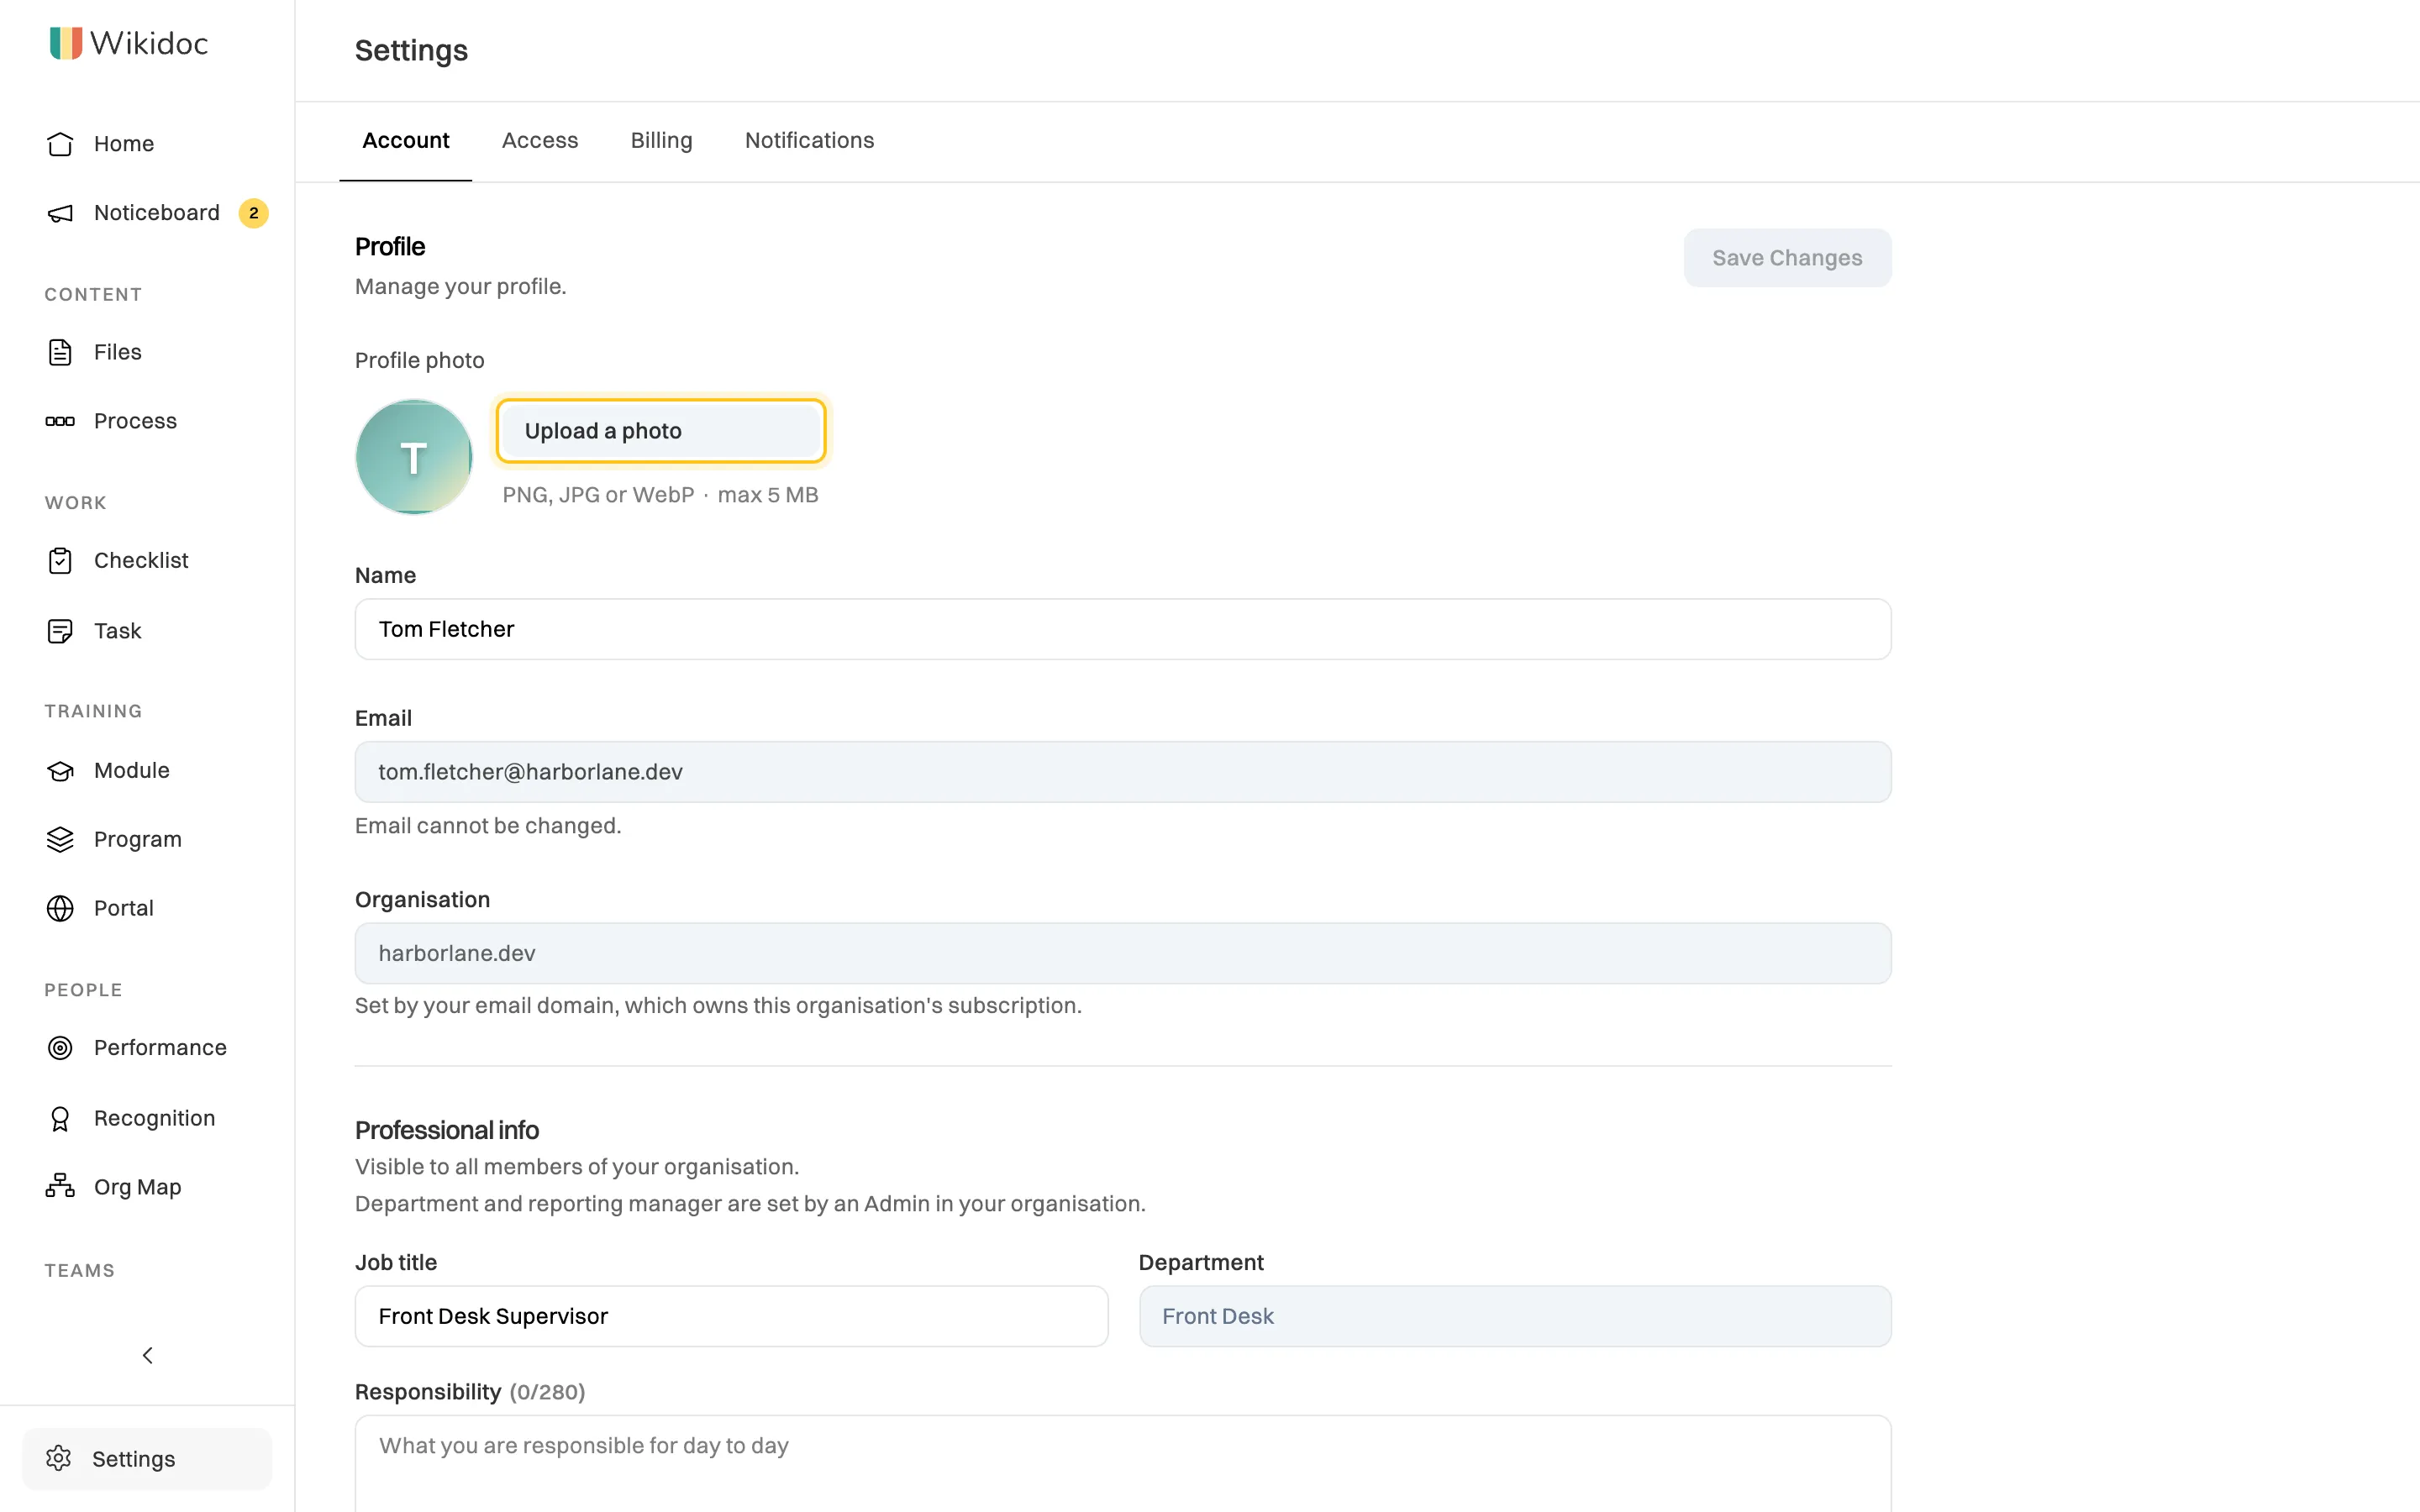Screen dimensions: 2420x1512
Task: Click the 'Manage your profile.' text
Action: coord(460,287)
